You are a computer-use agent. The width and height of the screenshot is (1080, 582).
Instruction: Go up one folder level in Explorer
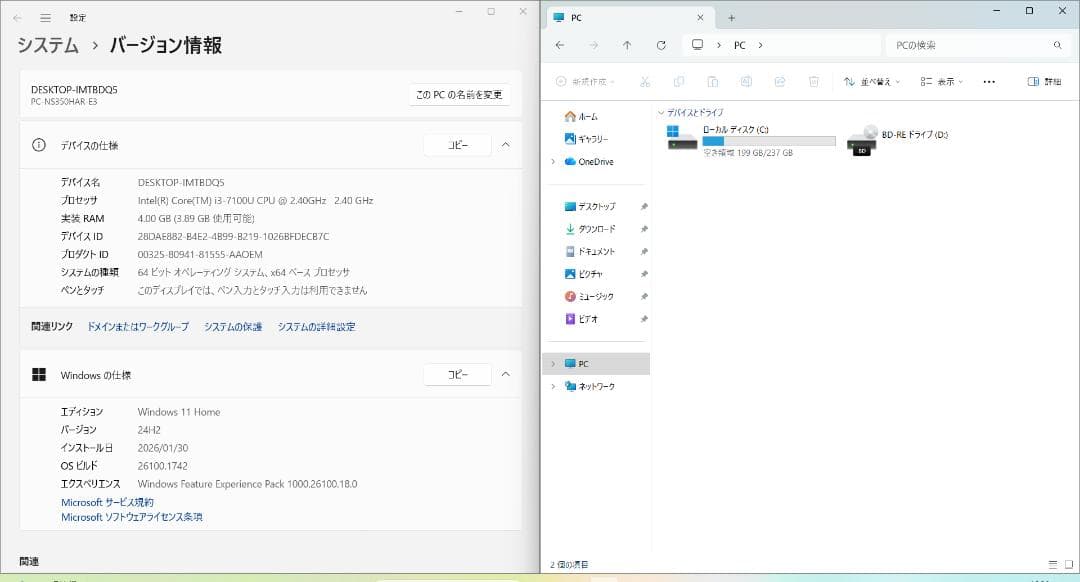click(x=627, y=45)
